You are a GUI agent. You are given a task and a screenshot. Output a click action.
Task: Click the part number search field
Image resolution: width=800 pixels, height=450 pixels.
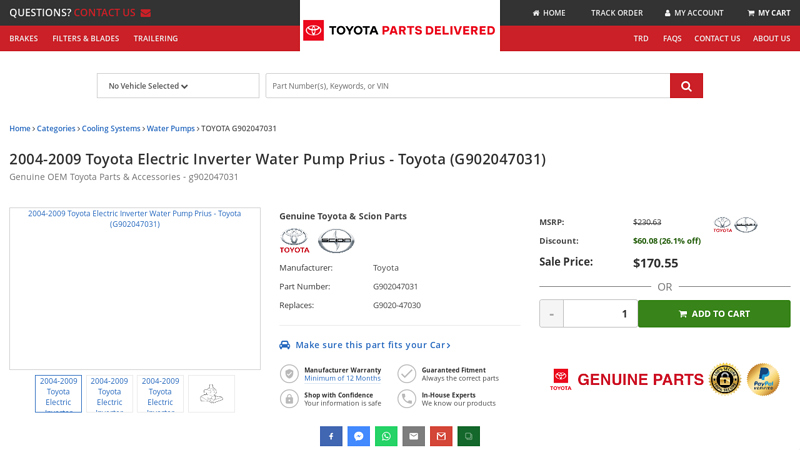[467, 86]
